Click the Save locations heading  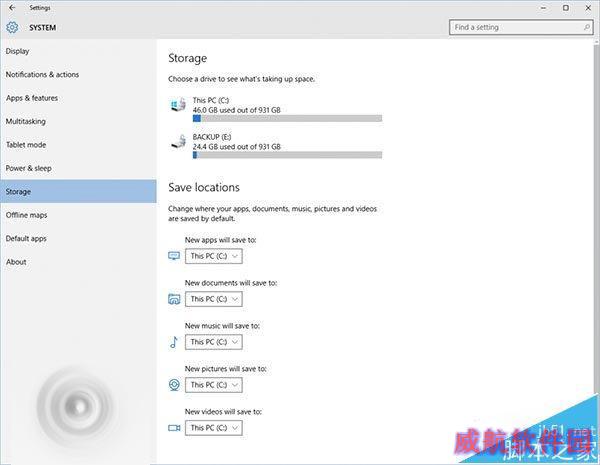[204, 187]
